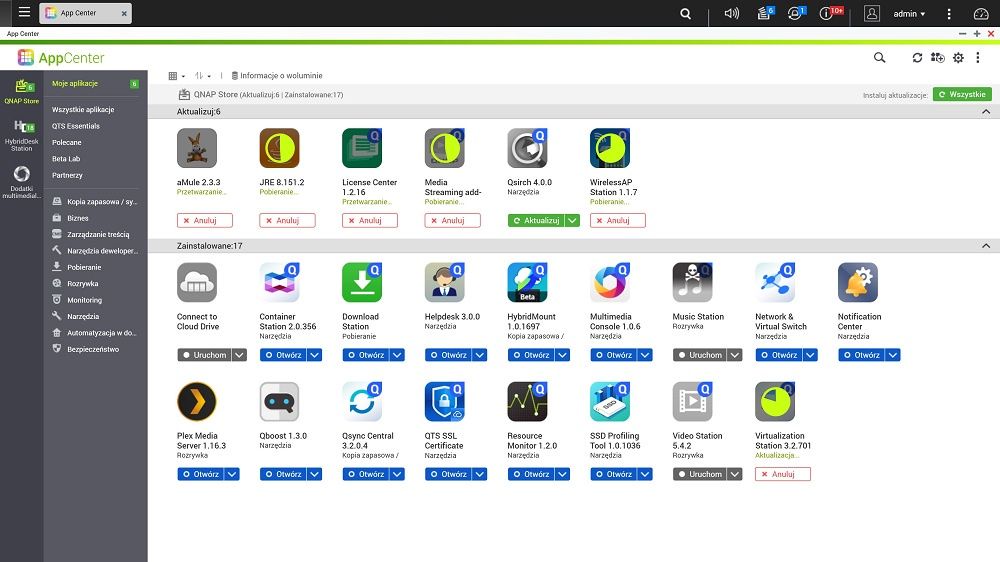Image resolution: width=1000 pixels, height=562 pixels.
Task: Open the Notification Center app icon
Action: click(858, 283)
